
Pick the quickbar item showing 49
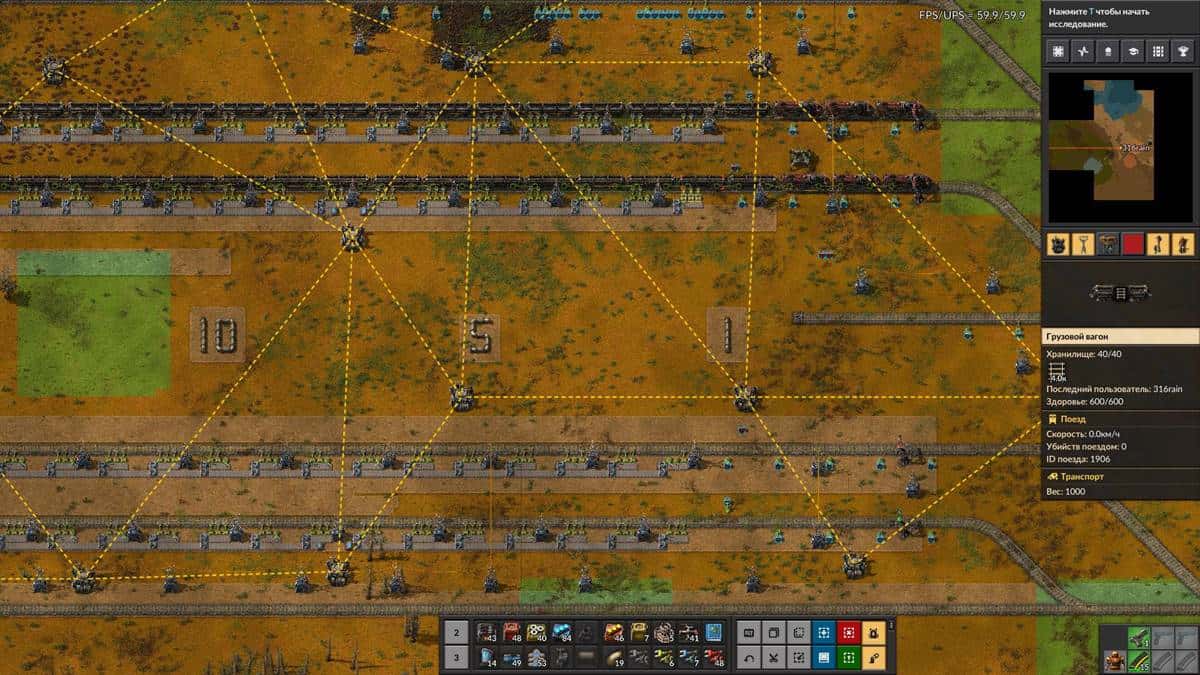click(512, 658)
